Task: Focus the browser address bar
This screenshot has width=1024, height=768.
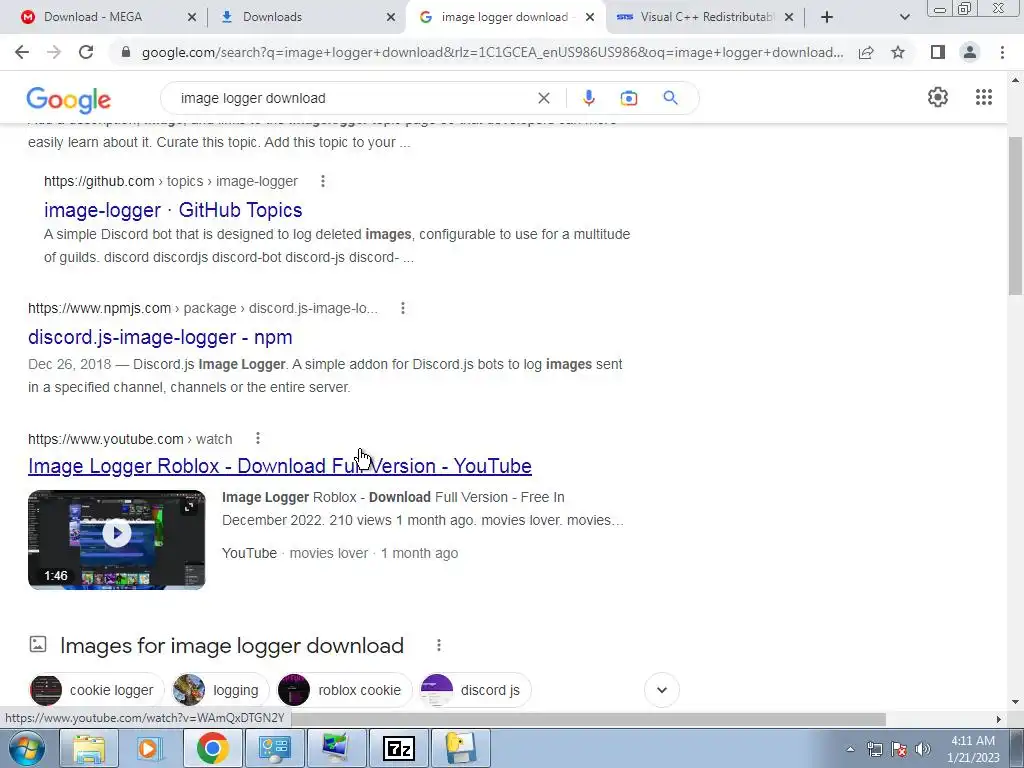Action: click(491, 52)
